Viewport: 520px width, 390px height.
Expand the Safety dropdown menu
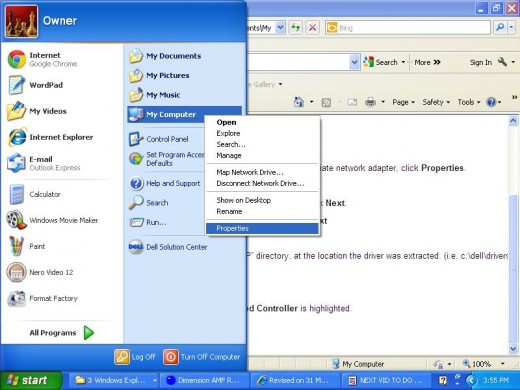[x=436, y=102]
